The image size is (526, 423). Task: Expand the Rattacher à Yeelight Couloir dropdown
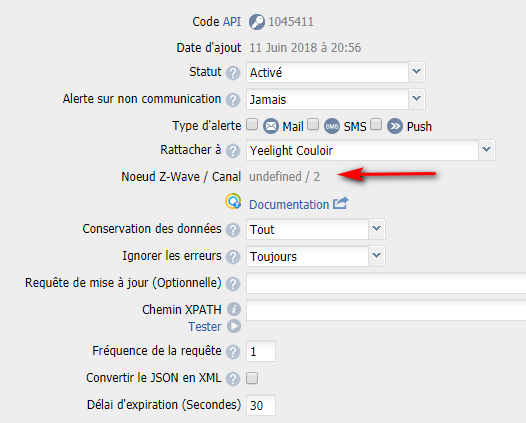371,150
